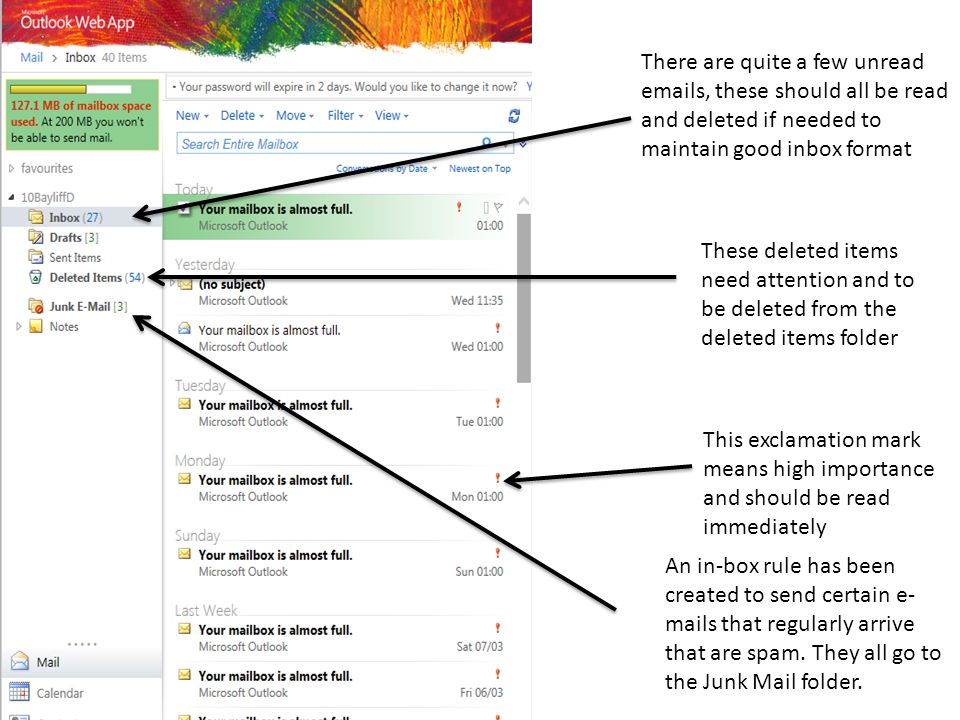This screenshot has width=960, height=720.
Task: Click the opened envelope icon of Wed 01:00 message
Action: pyautogui.click(x=184, y=328)
